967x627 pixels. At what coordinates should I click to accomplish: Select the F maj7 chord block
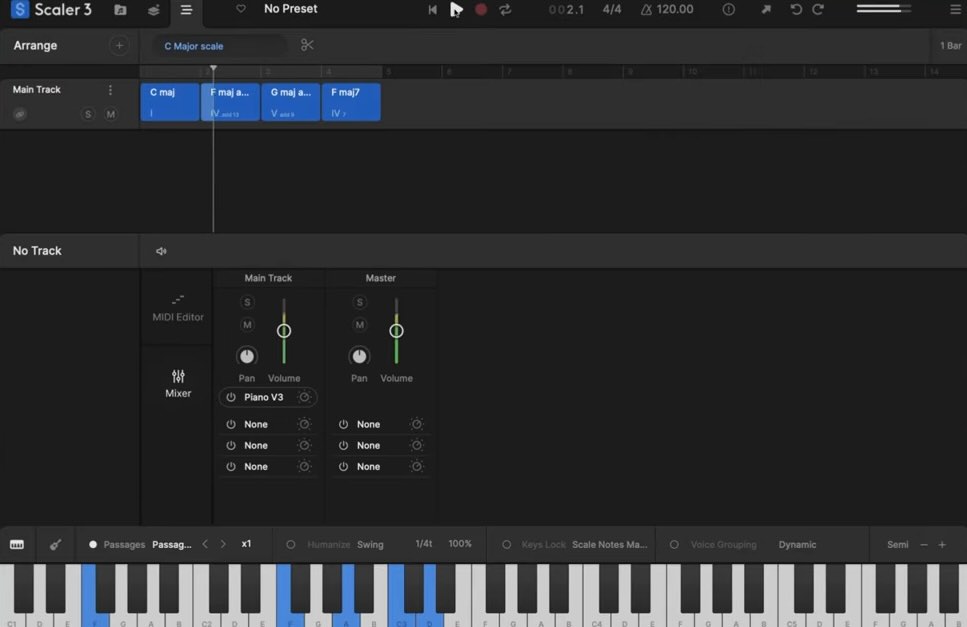[x=350, y=101]
